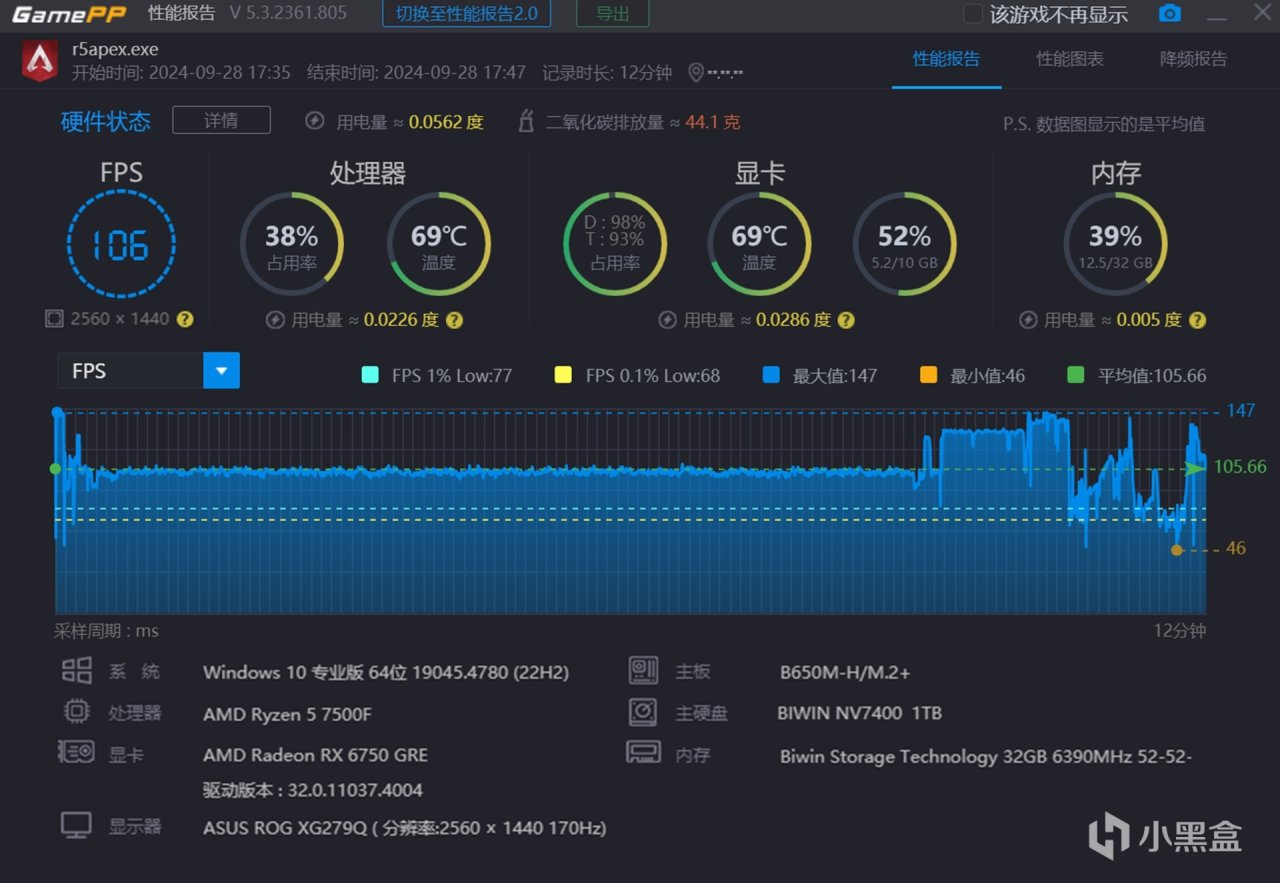Click the CO2 emission bottle icon
This screenshot has width=1280, height=883.
coord(525,122)
